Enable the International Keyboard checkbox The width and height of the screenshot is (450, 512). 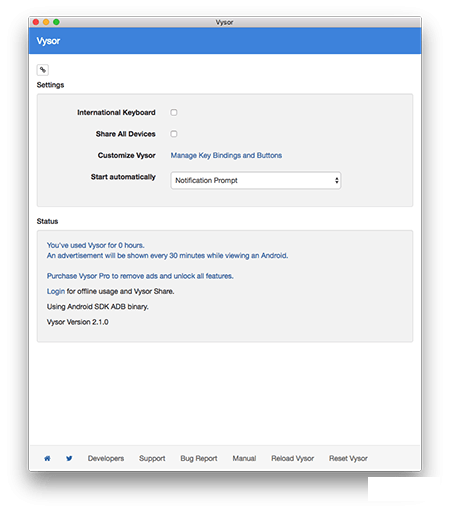174,112
